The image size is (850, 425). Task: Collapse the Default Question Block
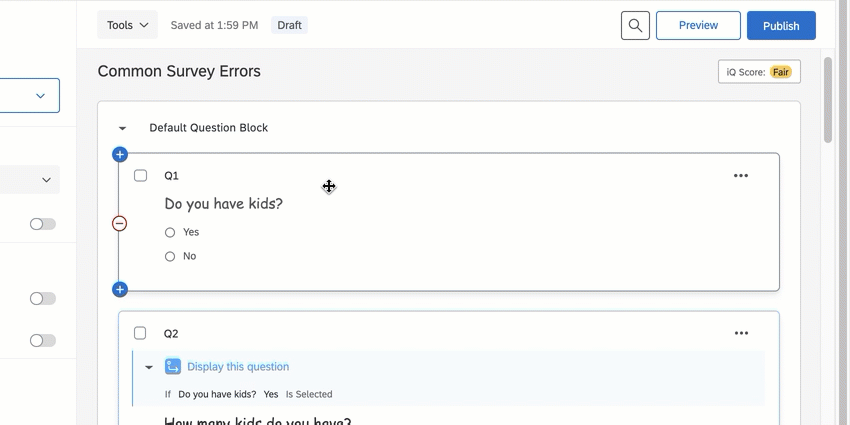tap(123, 128)
